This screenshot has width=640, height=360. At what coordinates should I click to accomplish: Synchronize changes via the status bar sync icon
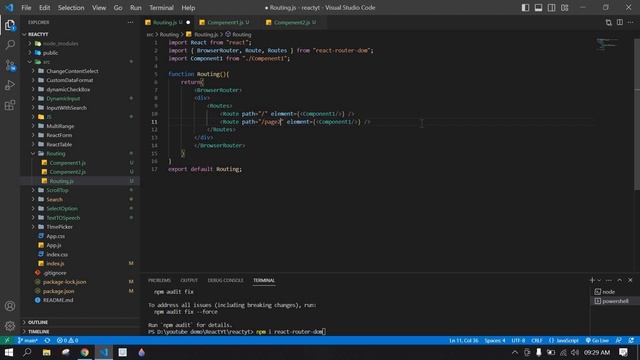47,340
